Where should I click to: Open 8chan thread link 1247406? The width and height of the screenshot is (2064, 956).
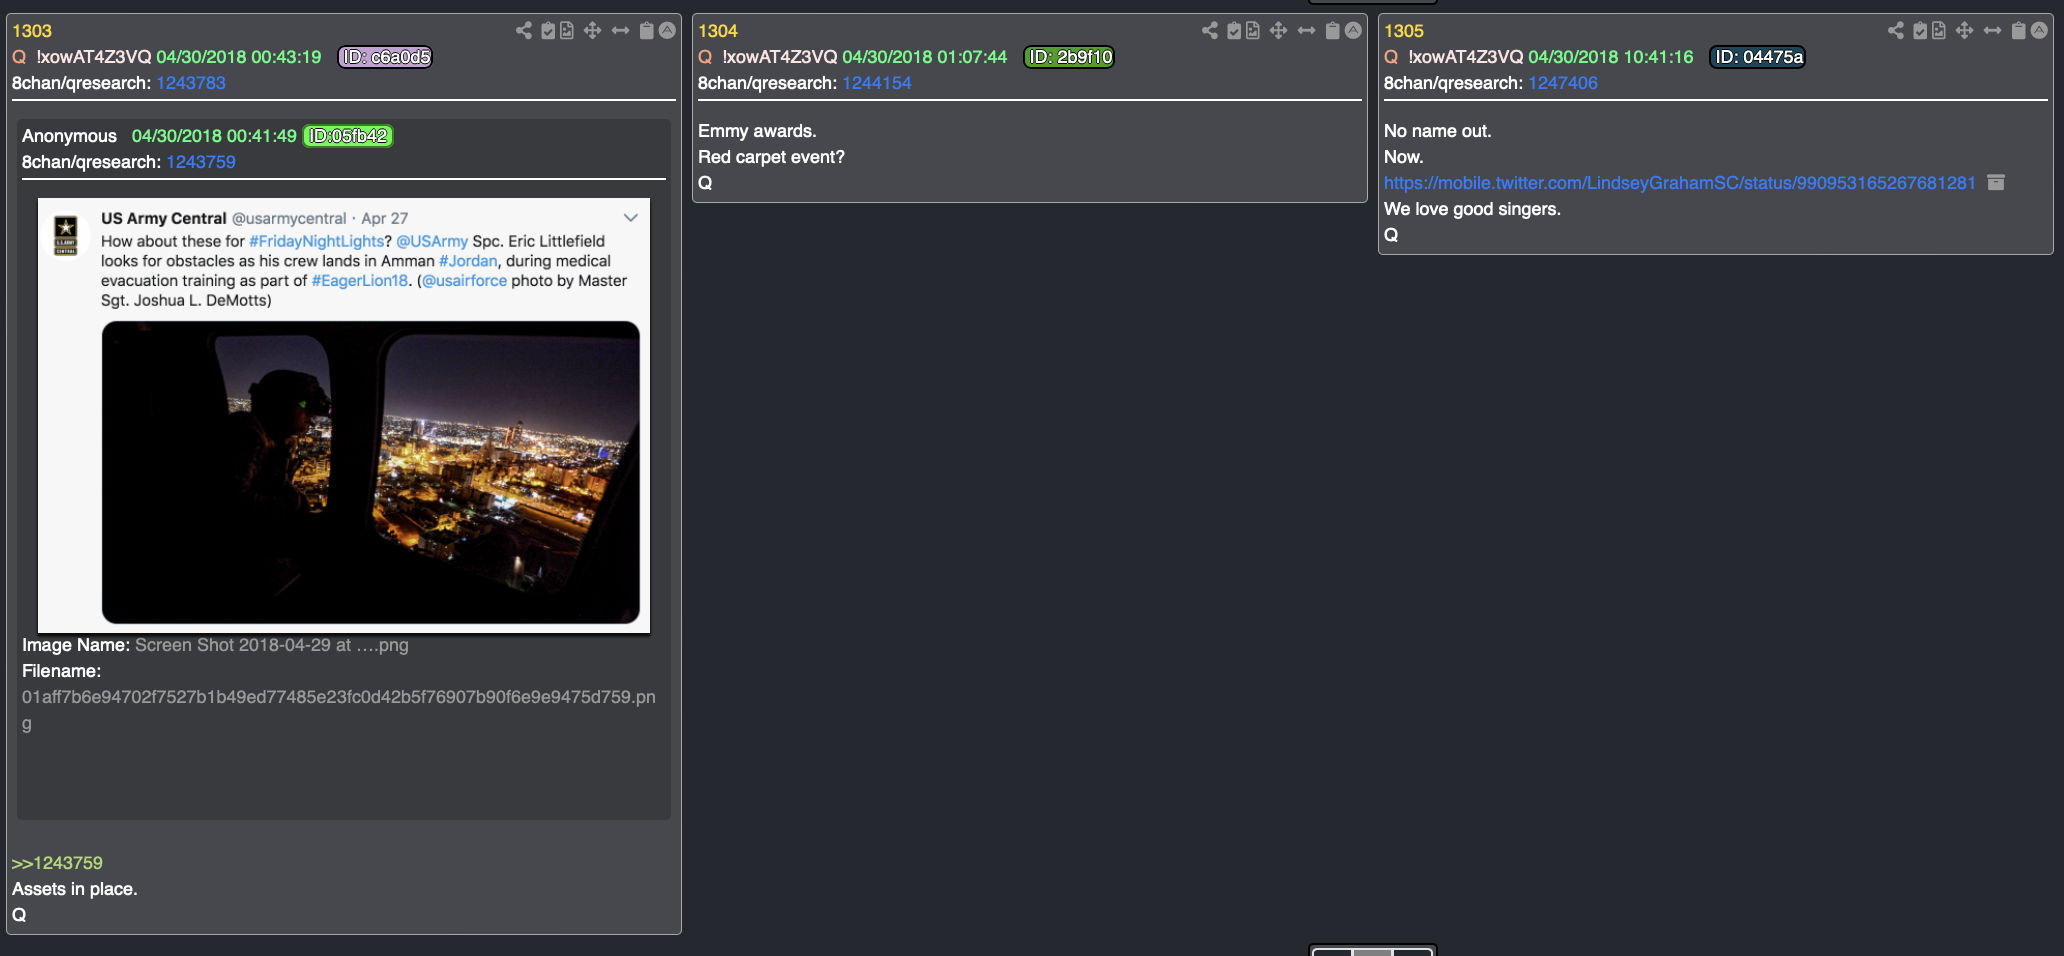point(1563,83)
